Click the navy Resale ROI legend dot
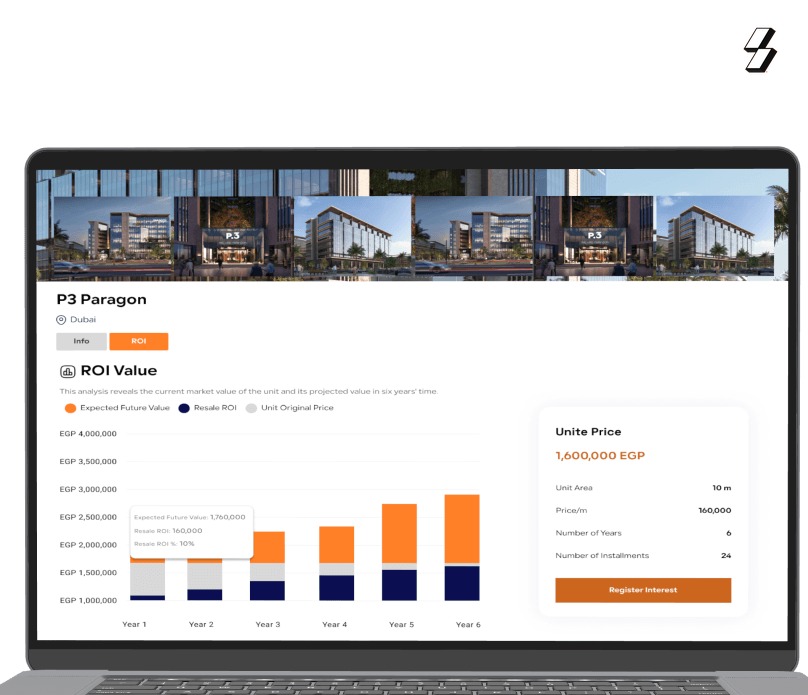Image resolution: width=808 pixels, height=695 pixels. 184,408
